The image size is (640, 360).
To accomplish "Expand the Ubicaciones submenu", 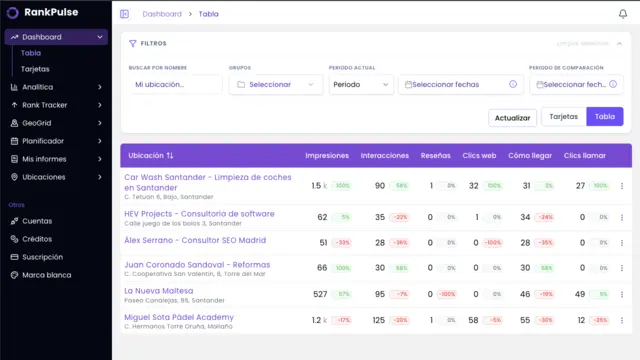I will [x=100, y=177].
